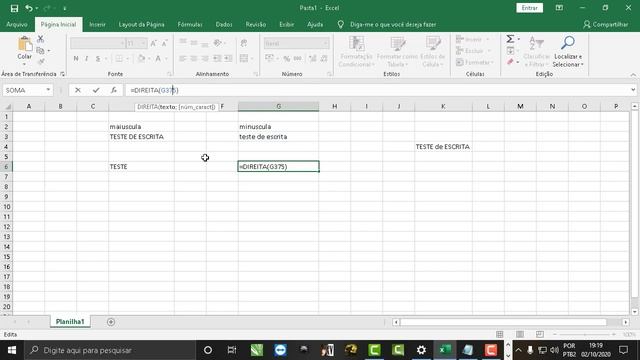This screenshot has height=360, width=640.
Task: Customize the quick access toolbar dropdown
Action: click(64, 8)
